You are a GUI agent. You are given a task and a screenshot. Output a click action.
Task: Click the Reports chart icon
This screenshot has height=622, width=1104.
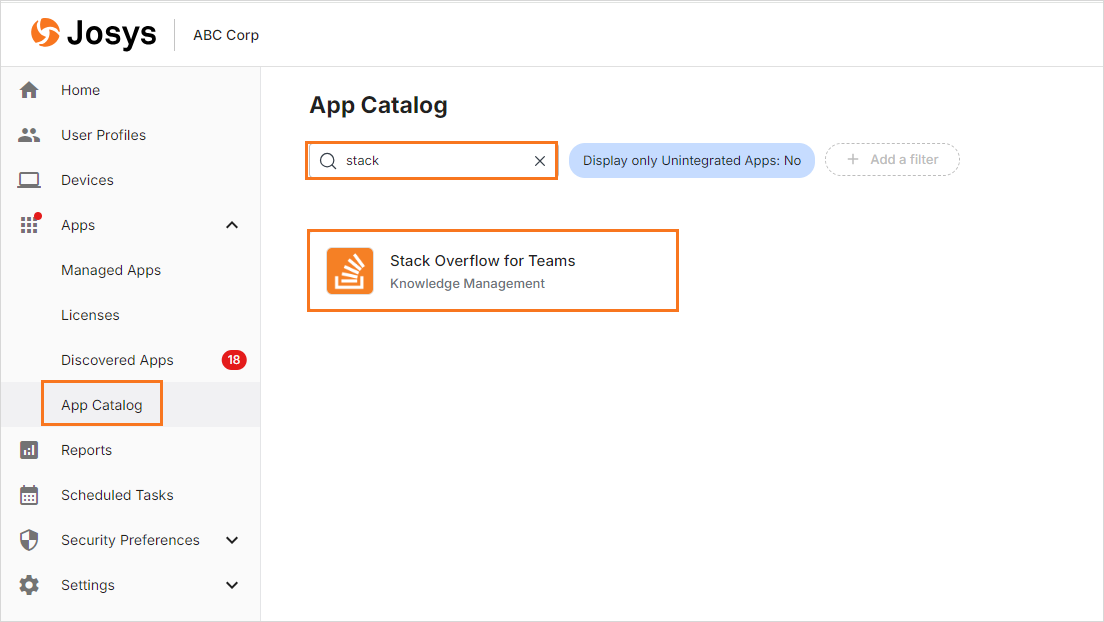click(29, 450)
